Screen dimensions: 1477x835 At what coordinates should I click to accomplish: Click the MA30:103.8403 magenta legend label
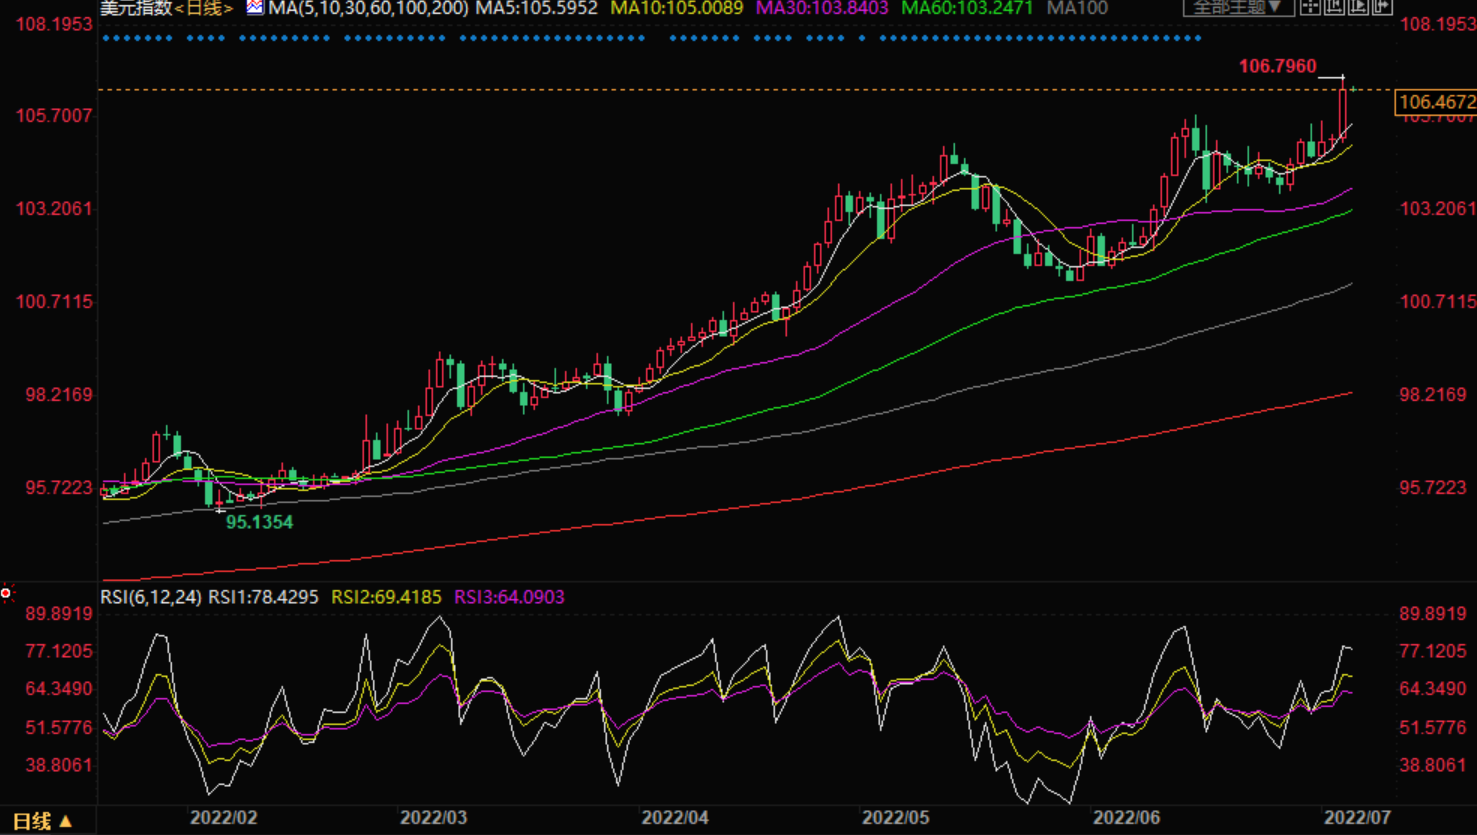[x=822, y=8]
